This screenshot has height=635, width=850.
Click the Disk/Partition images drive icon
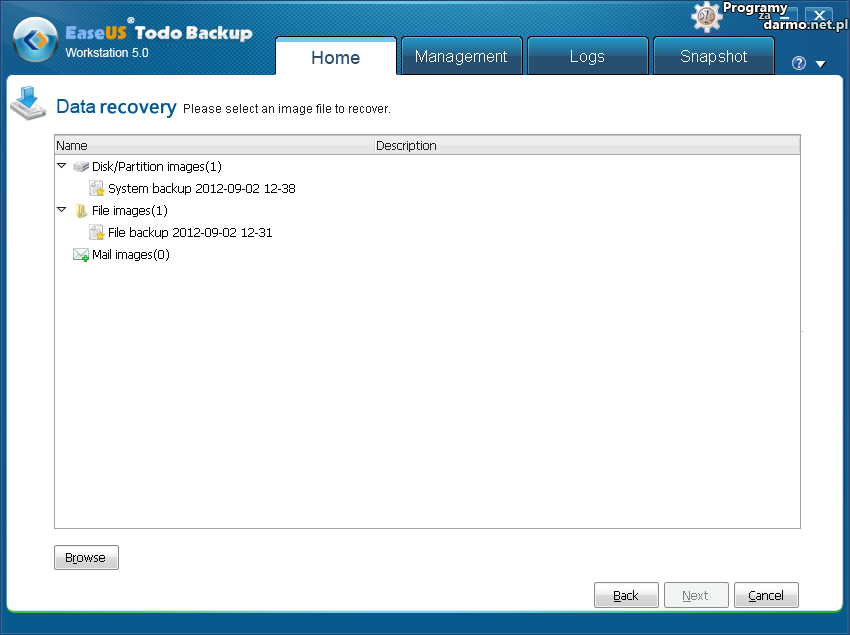tap(81, 167)
